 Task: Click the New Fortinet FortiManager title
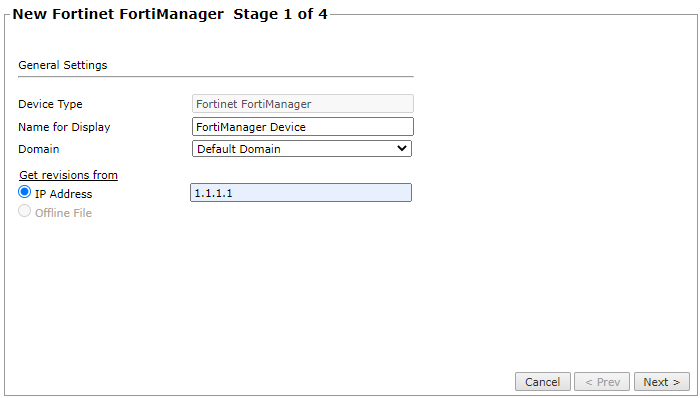pos(118,14)
